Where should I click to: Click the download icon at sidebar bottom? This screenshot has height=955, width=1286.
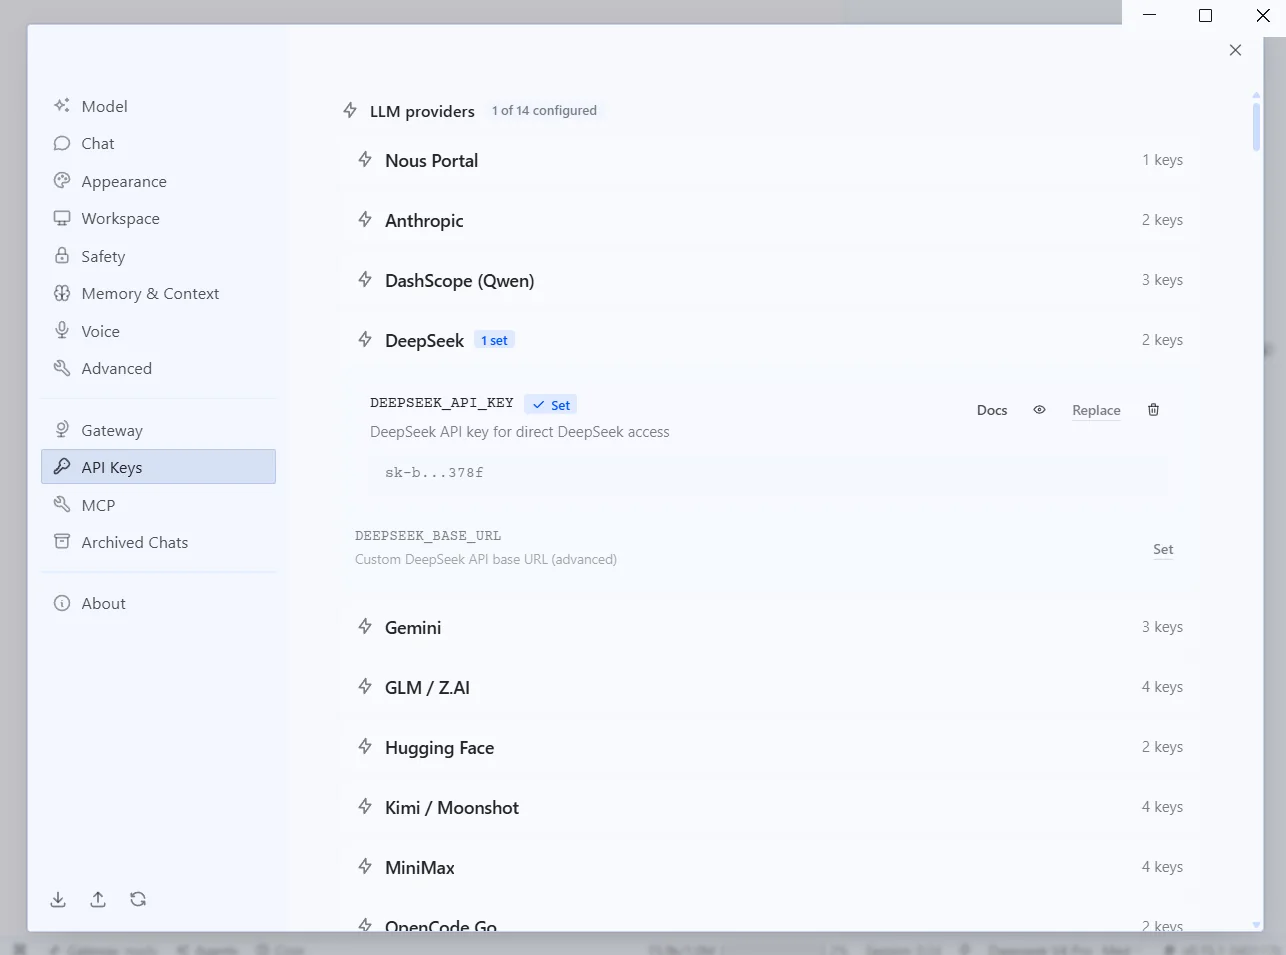click(x=58, y=899)
